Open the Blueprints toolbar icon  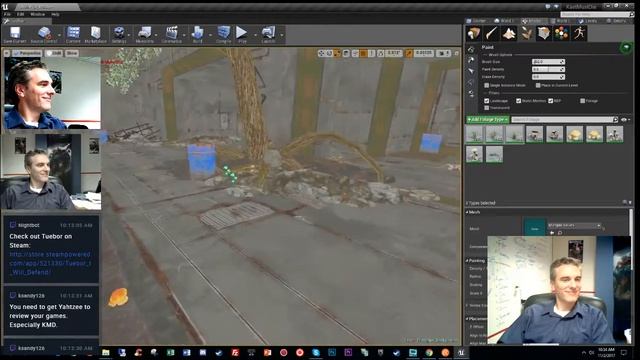144,33
